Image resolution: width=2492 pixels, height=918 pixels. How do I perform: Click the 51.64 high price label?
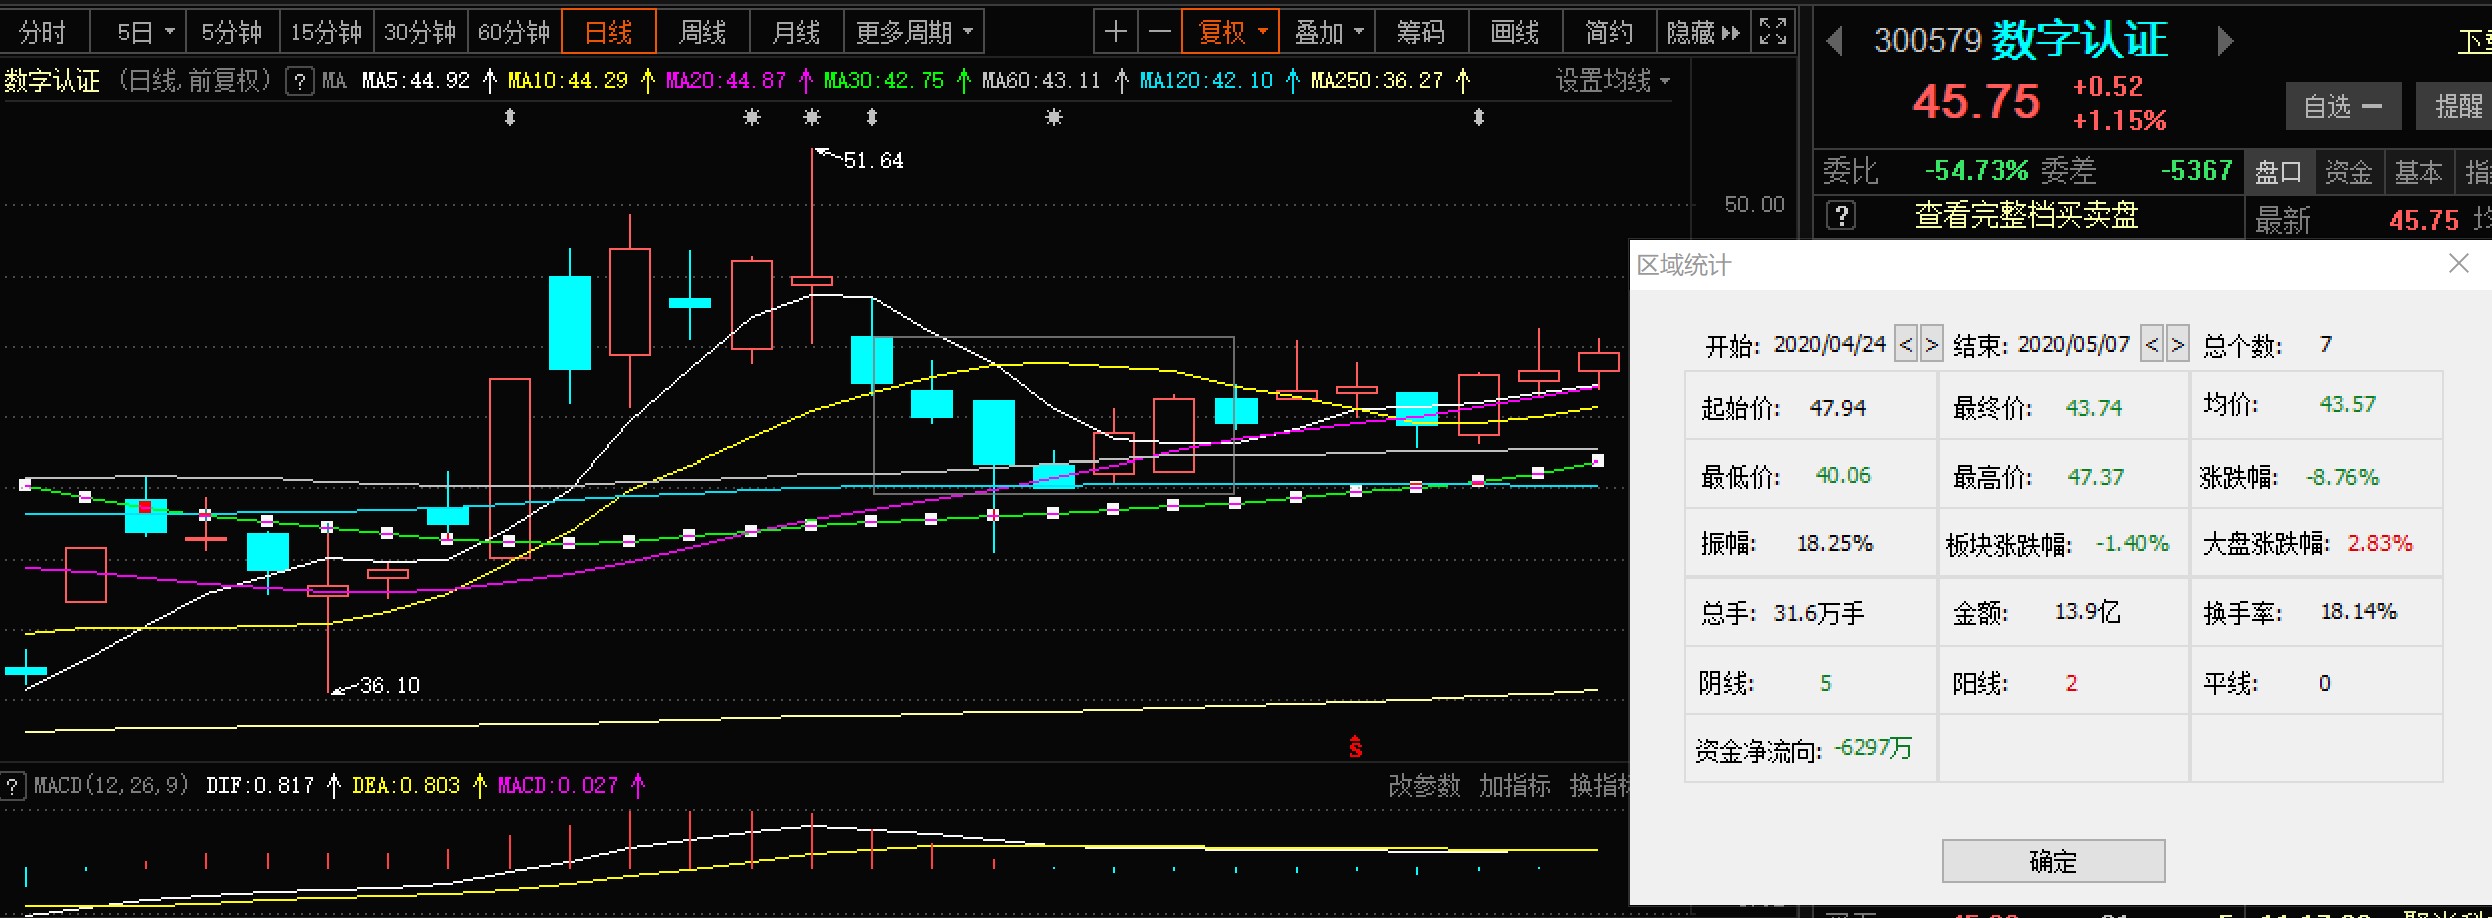click(x=873, y=160)
